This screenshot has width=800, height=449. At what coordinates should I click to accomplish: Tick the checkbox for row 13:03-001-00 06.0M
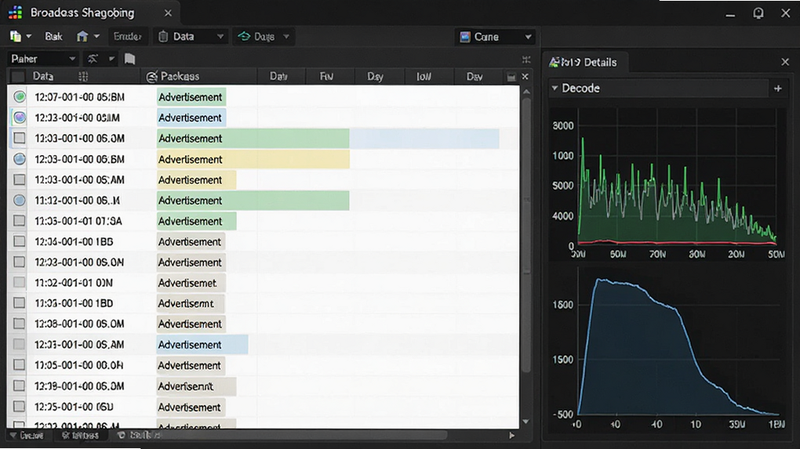click(19, 138)
